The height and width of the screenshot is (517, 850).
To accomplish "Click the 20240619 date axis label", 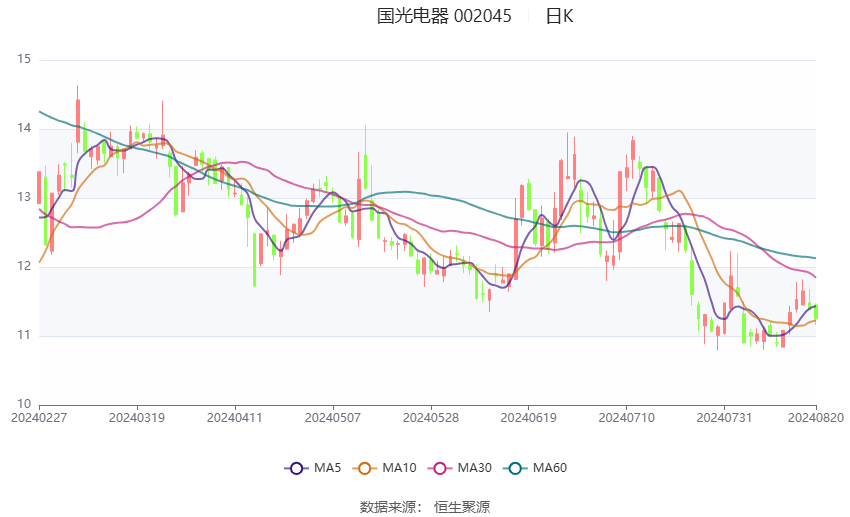I will [x=529, y=418].
